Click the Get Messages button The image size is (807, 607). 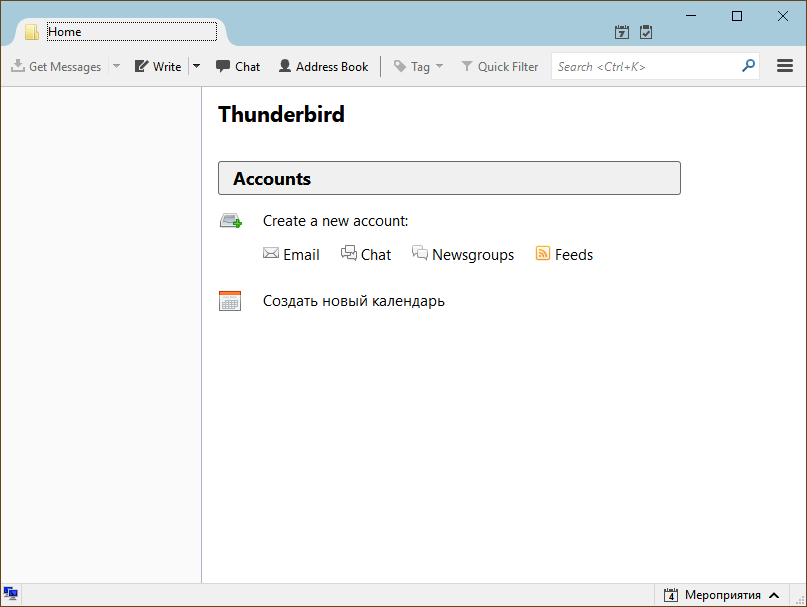tap(56, 66)
